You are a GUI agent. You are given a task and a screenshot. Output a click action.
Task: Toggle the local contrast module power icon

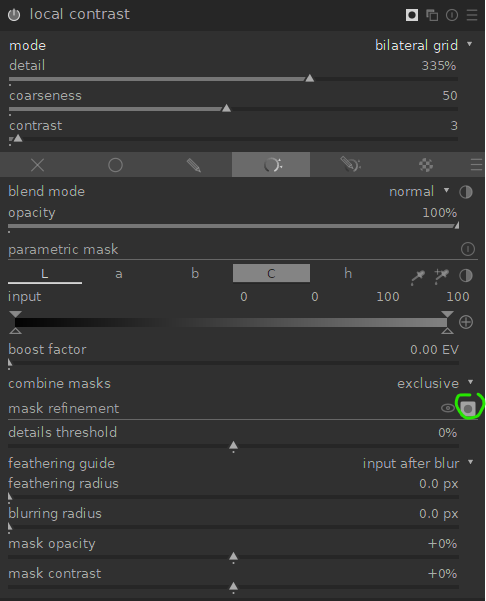(x=14, y=15)
